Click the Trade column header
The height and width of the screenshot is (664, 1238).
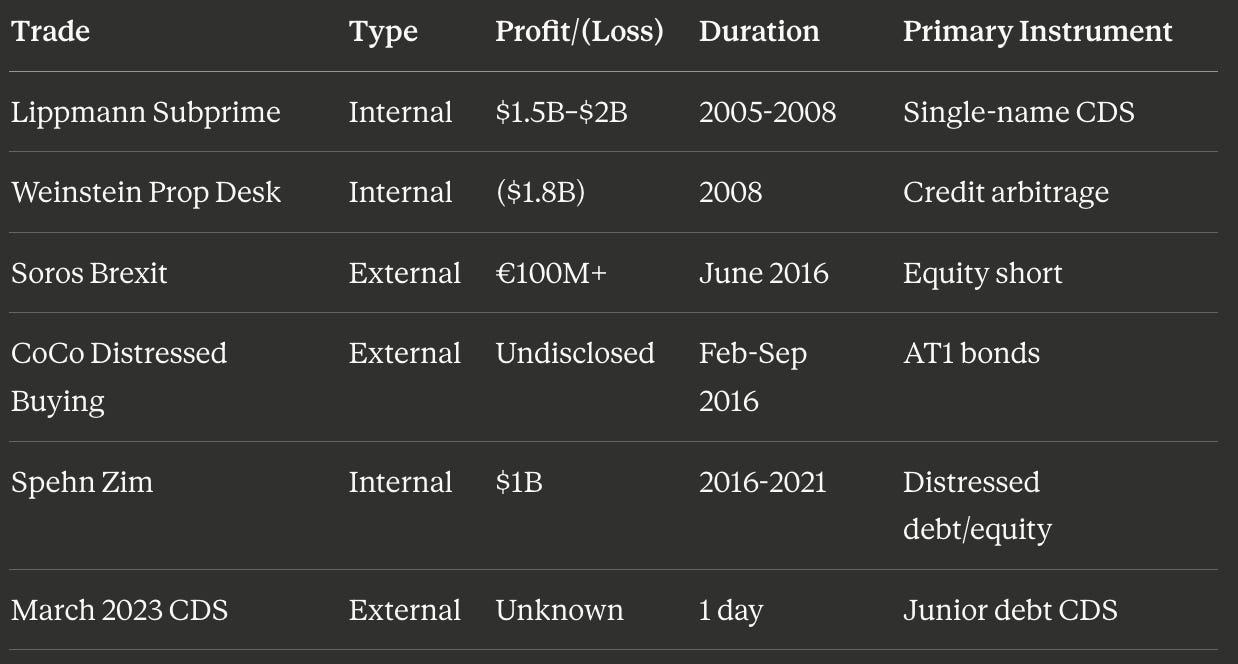pos(50,32)
